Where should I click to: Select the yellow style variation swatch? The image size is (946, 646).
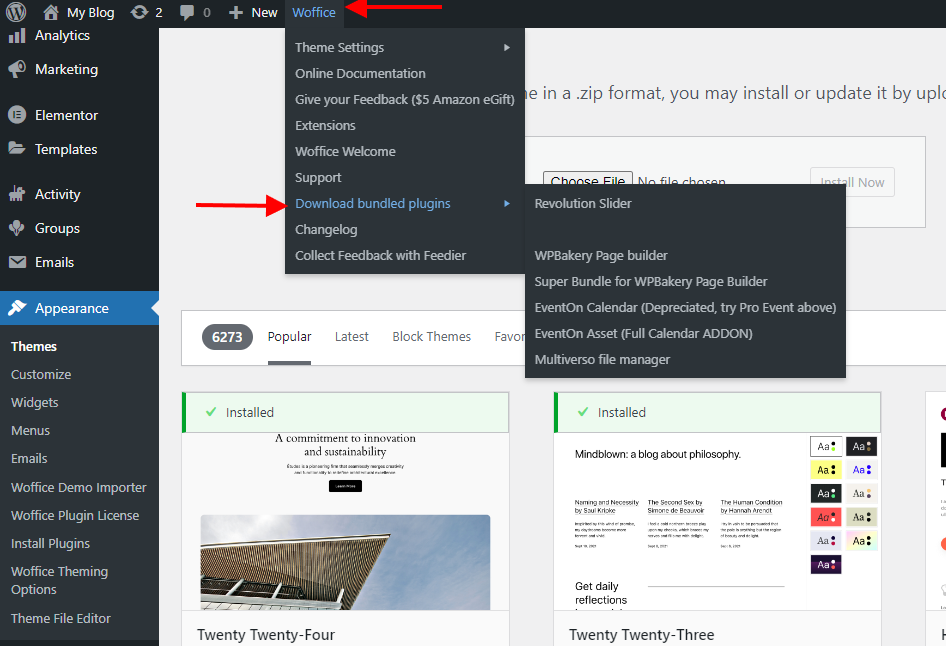825,470
